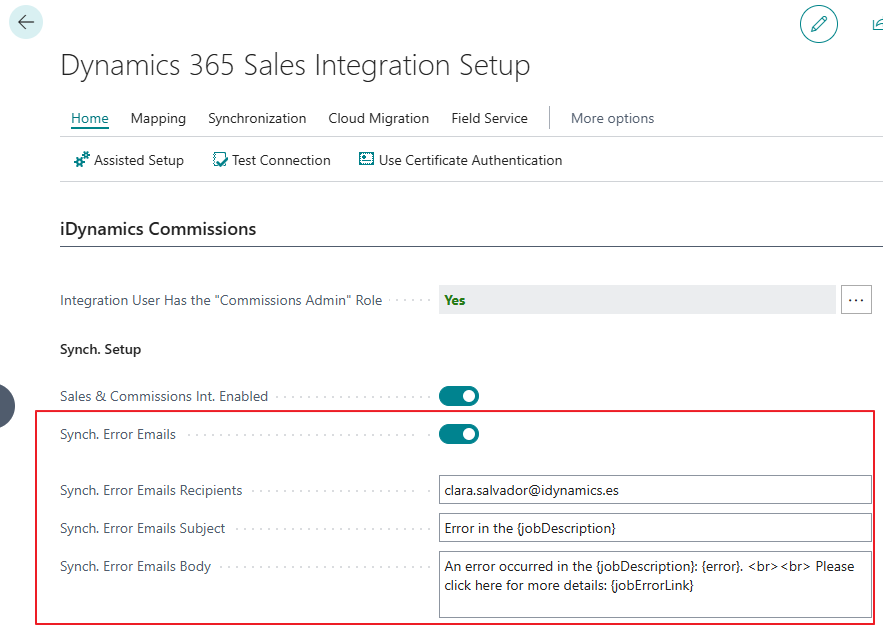Switch to the Home tab
Image resolution: width=883 pixels, height=631 pixels.
coord(90,118)
